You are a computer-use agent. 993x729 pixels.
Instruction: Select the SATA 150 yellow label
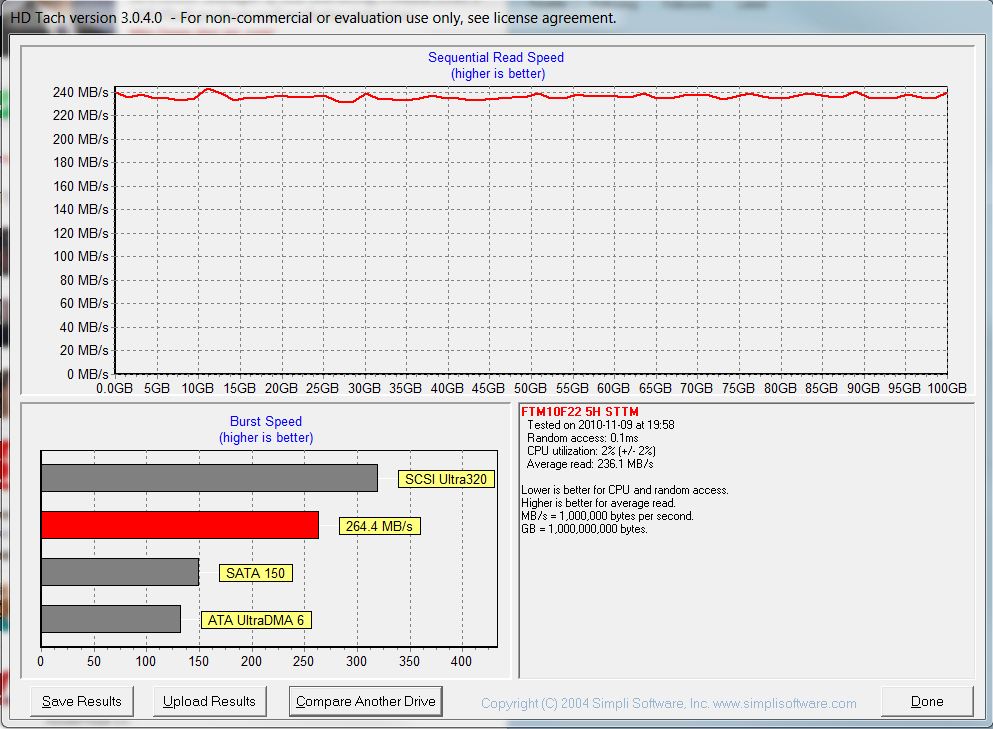tap(255, 573)
